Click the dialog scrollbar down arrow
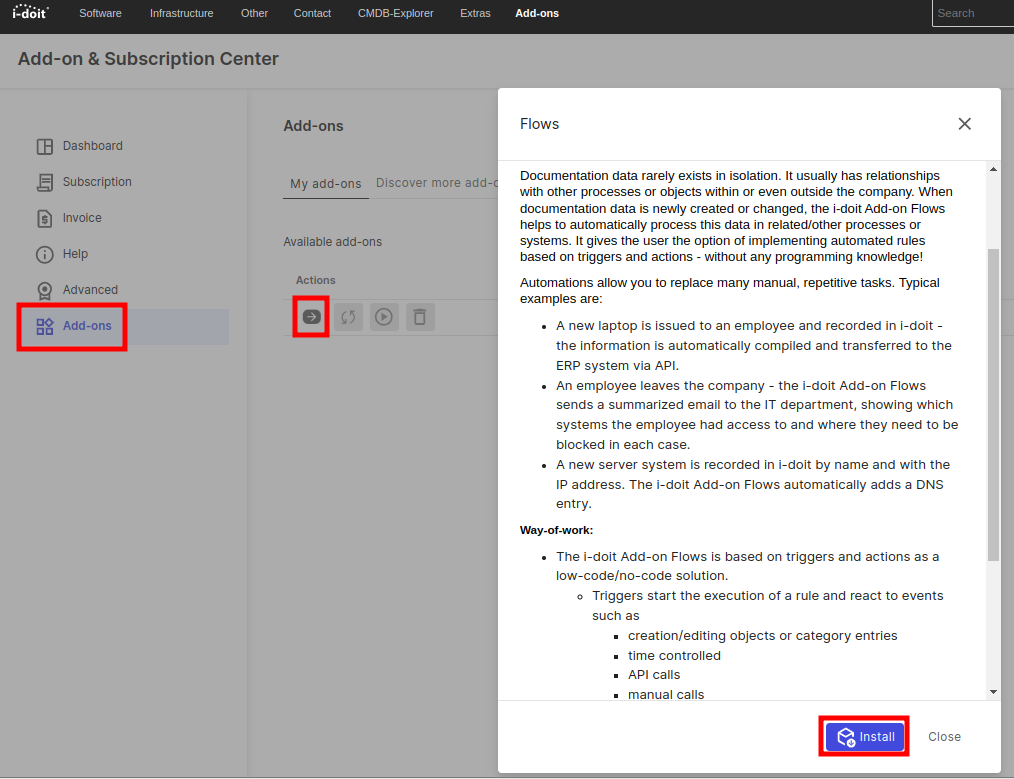Viewport: 1014px width, 779px height. point(993,692)
